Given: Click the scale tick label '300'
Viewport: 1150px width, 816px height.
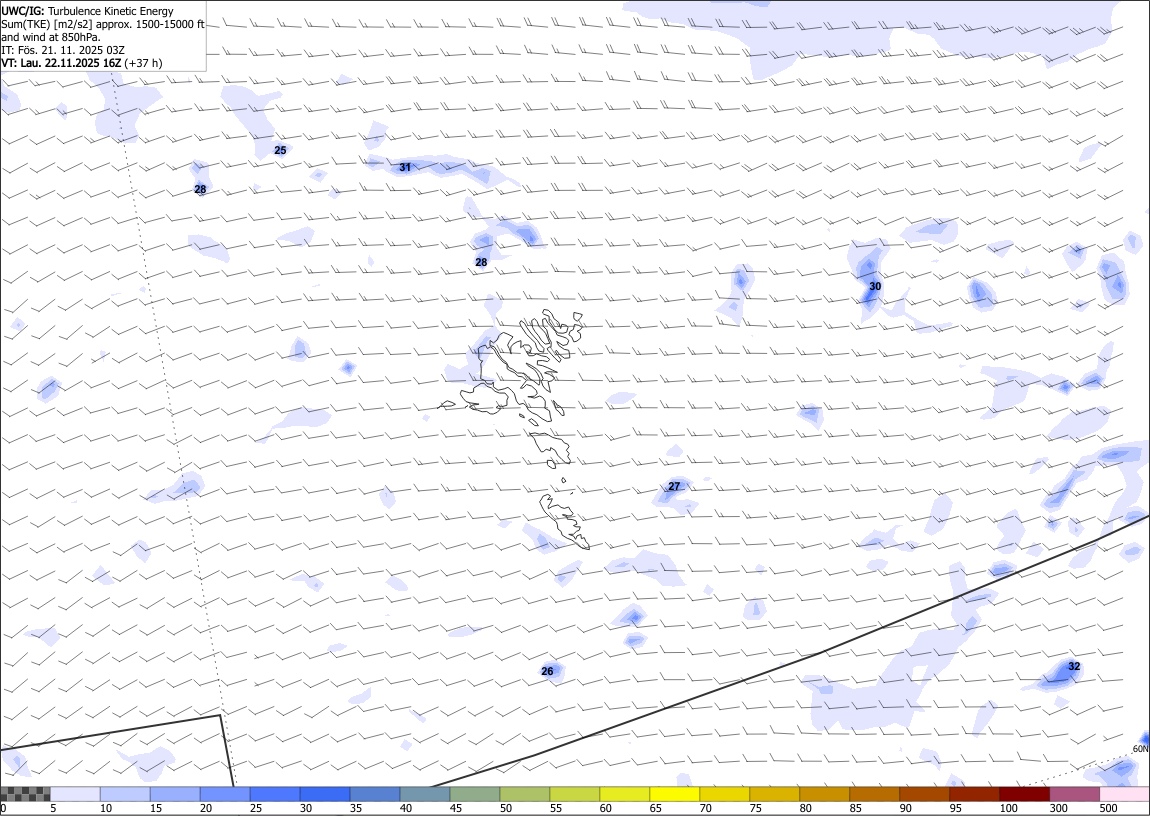Looking at the screenshot, I should click(x=1058, y=808).
